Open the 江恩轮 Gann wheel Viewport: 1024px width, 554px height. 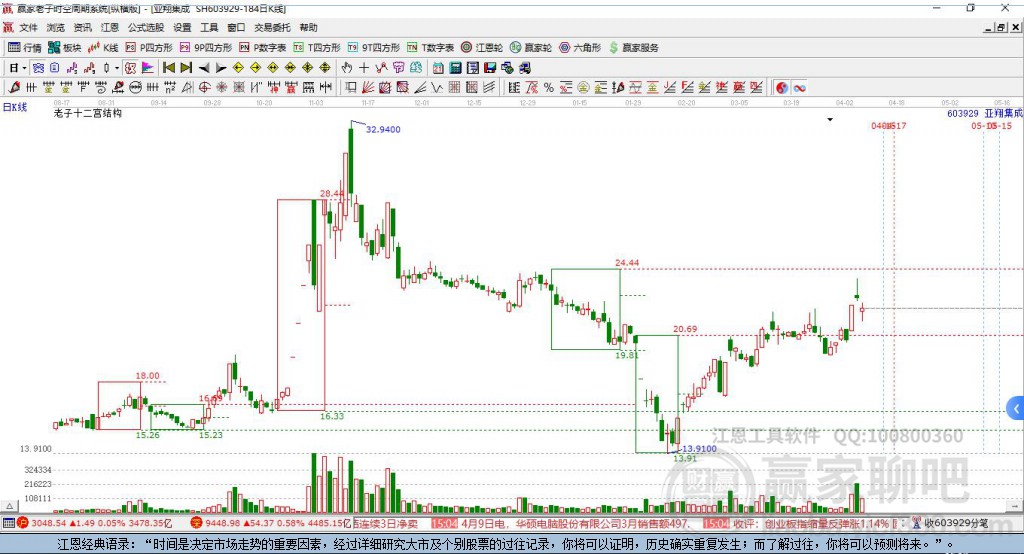pos(482,48)
